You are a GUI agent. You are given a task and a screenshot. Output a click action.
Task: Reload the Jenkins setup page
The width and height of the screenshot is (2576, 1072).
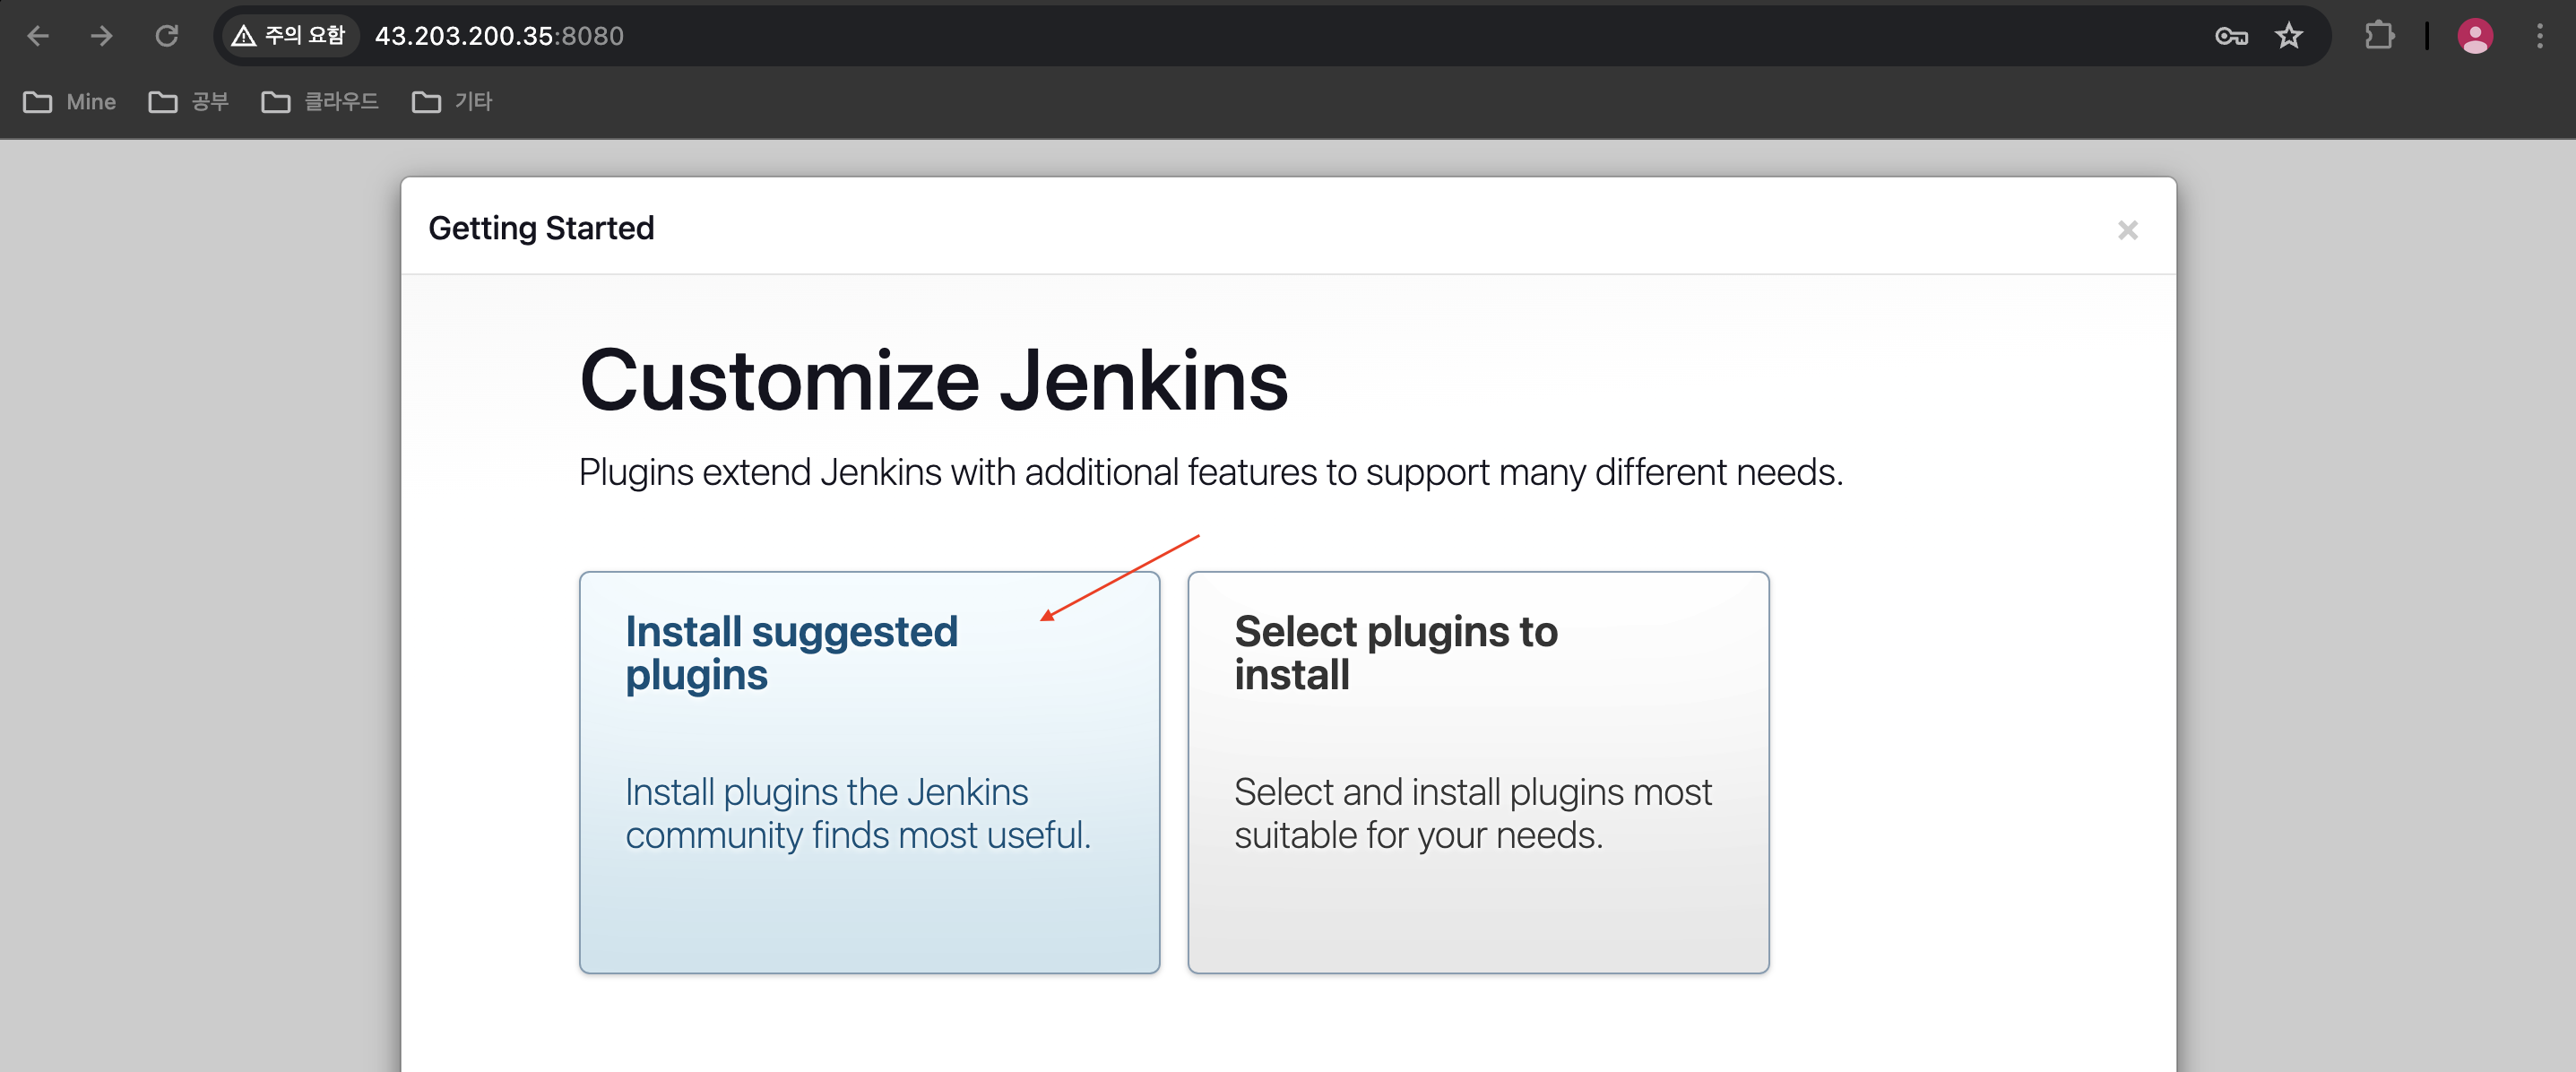(166, 36)
